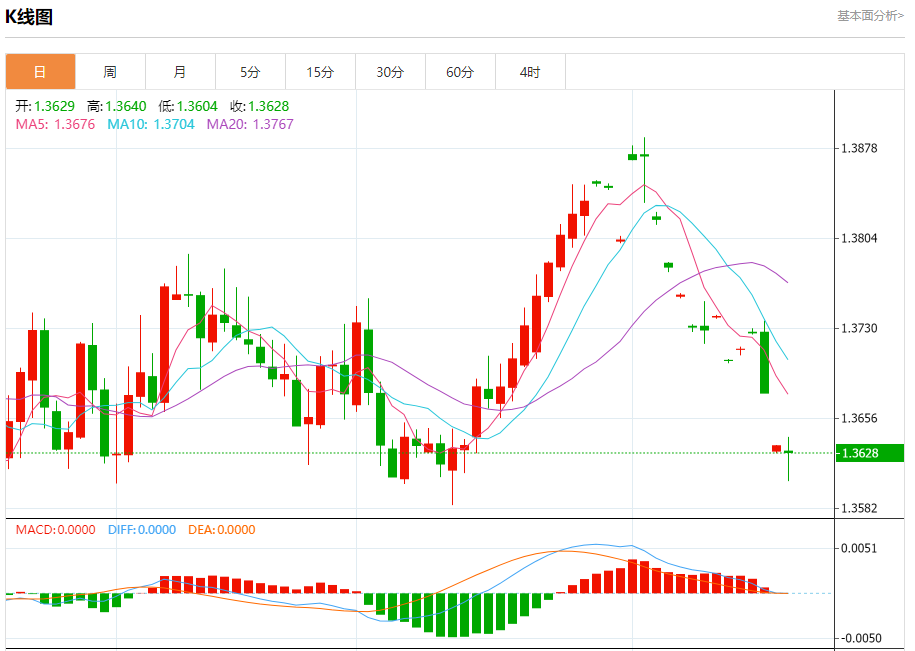Click the MACD:0.0000 indicator label
915x651 pixels.
pyautogui.click(x=55, y=530)
